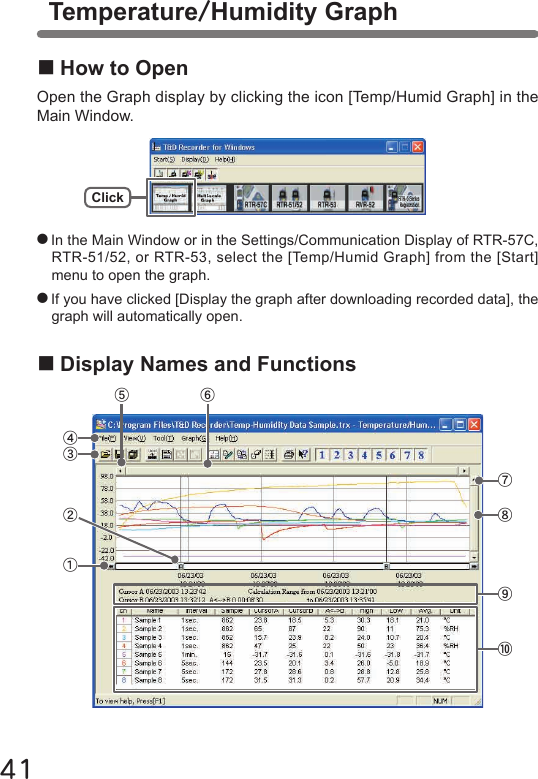Click the Cursor A marker below graph
The image size is (538, 779).
pos(181,566)
